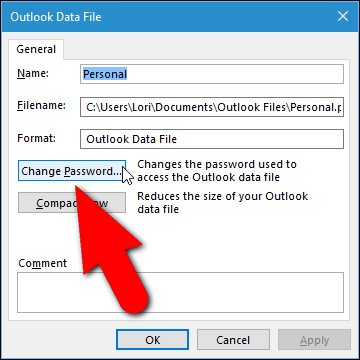Click into the Name text field
The width and height of the screenshot is (360, 360).
pos(212,74)
